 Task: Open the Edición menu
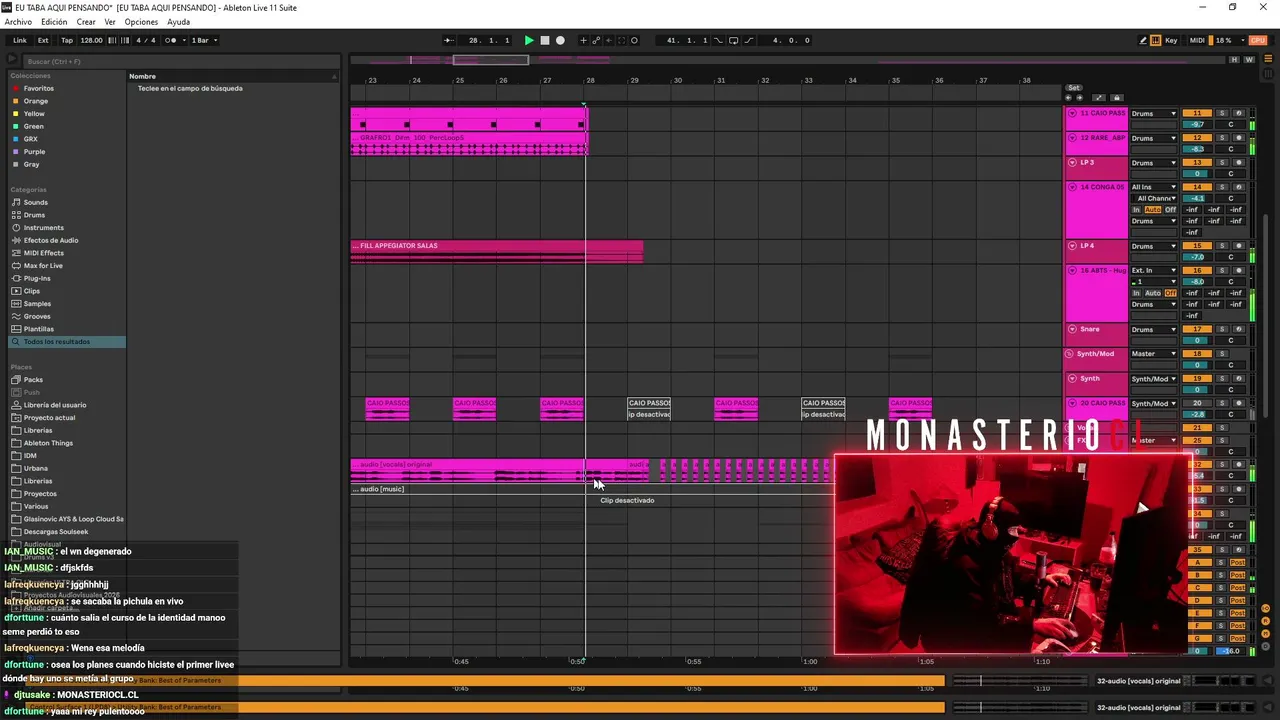[x=54, y=22]
